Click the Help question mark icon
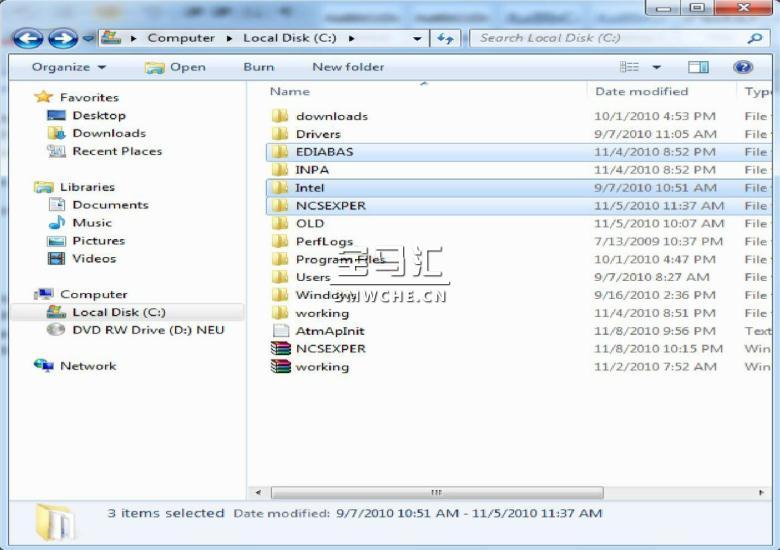This screenshot has width=780, height=550. [x=743, y=67]
